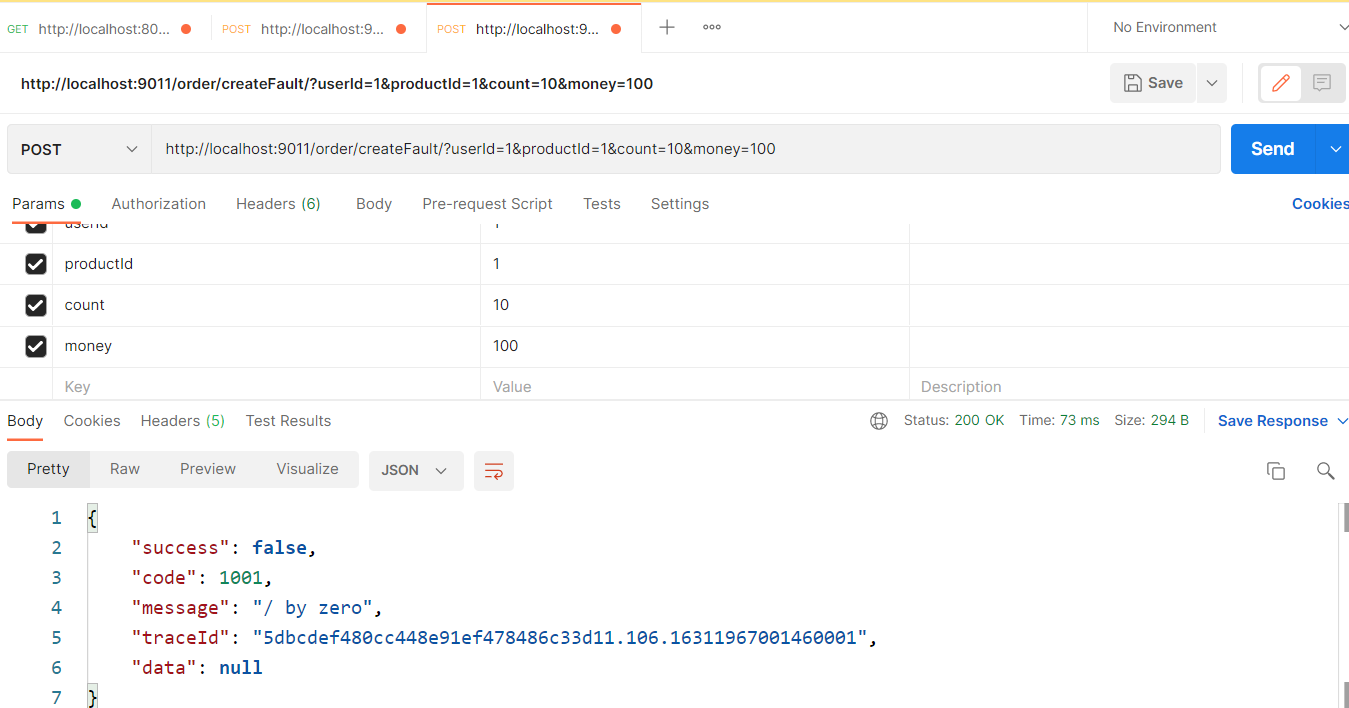Open the Tests tab
This screenshot has width=1349, height=708.
tap(602, 204)
